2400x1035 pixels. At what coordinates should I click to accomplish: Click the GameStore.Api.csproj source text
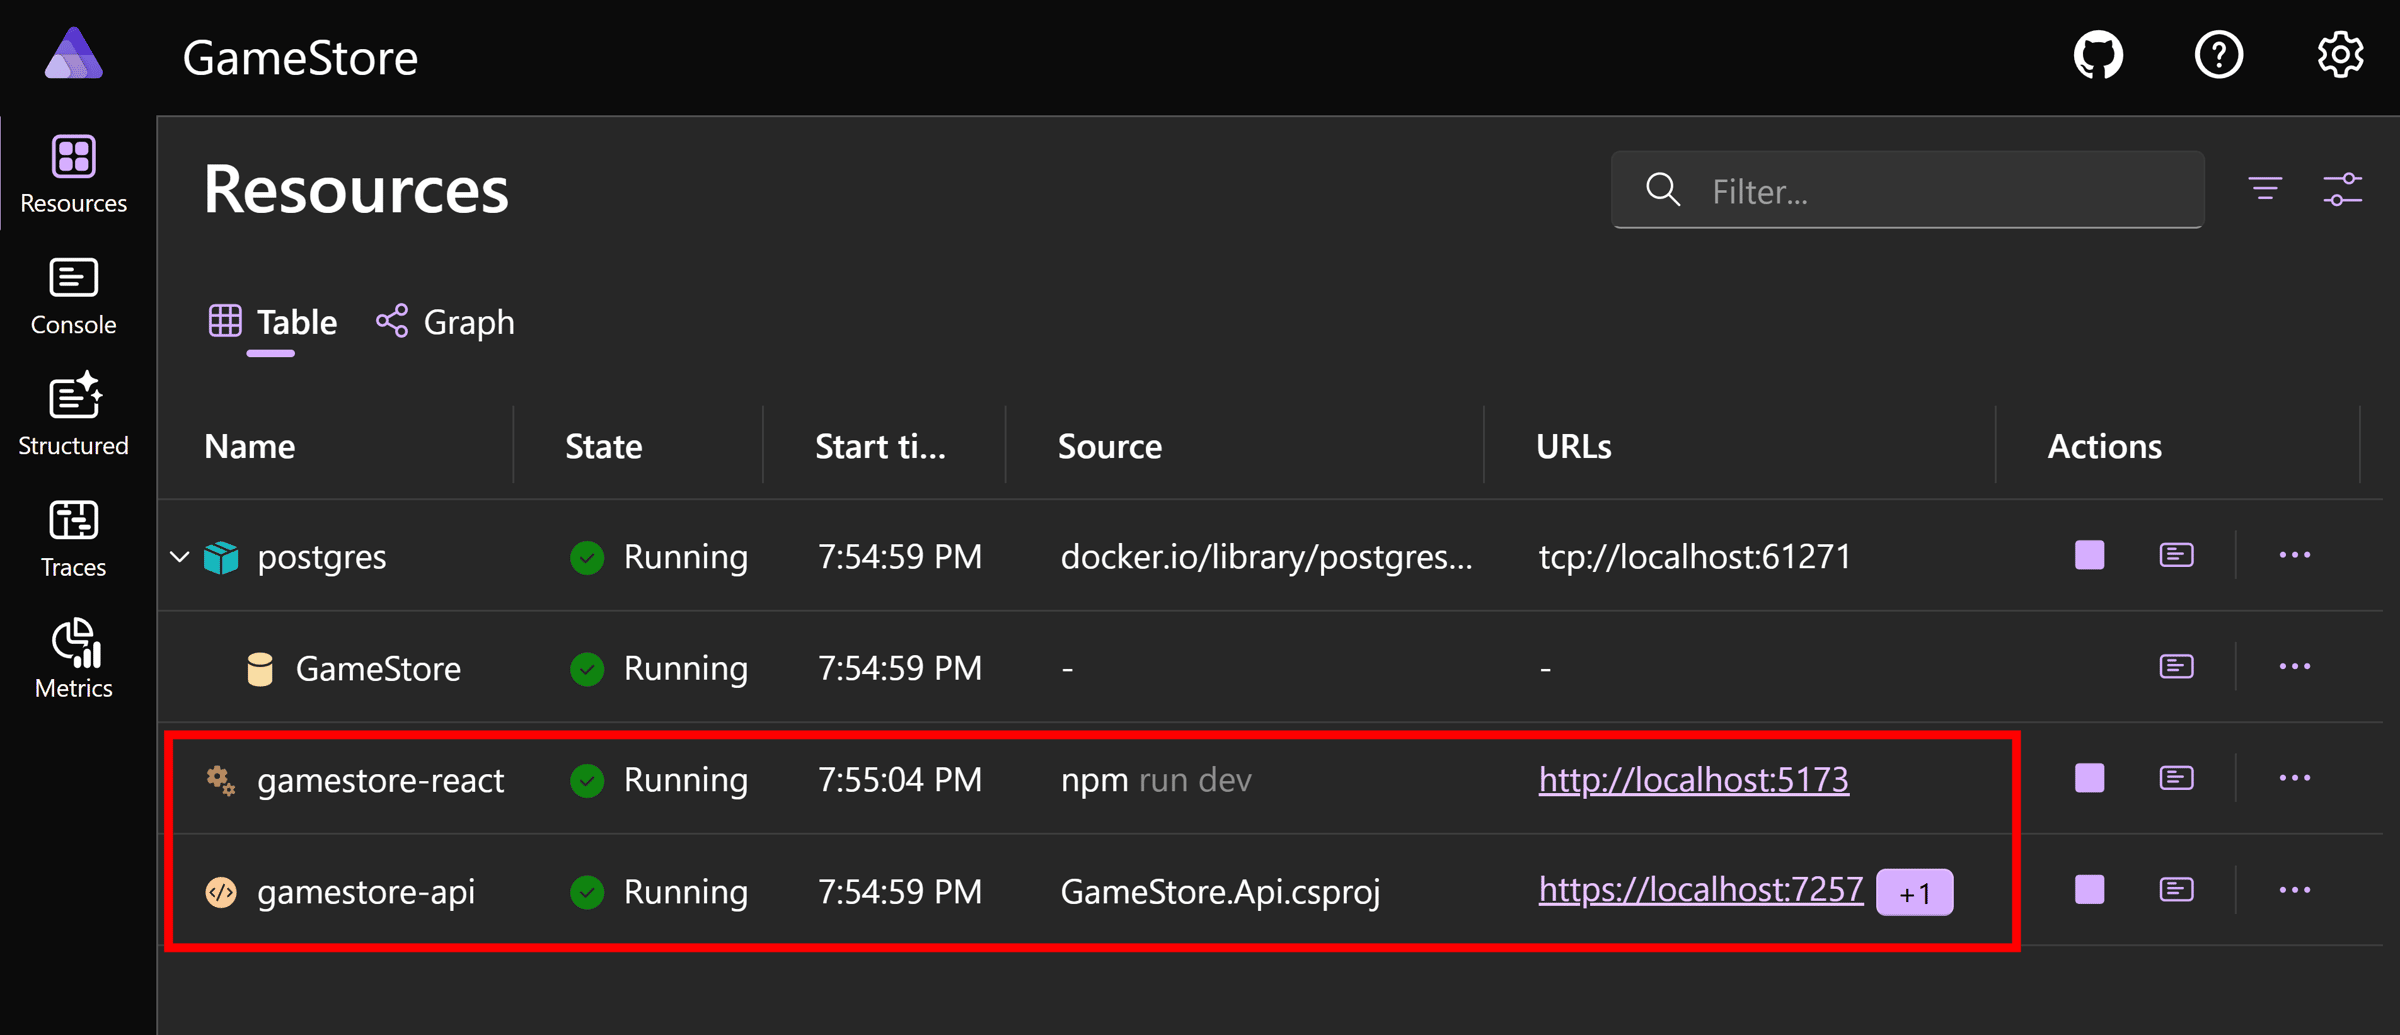pyautogui.click(x=1220, y=892)
